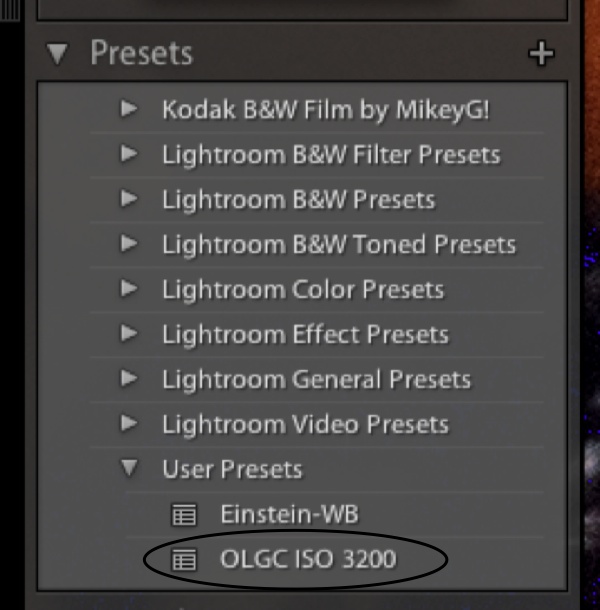
Task: Click the plus icon to create preset
Action: tap(541, 54)
